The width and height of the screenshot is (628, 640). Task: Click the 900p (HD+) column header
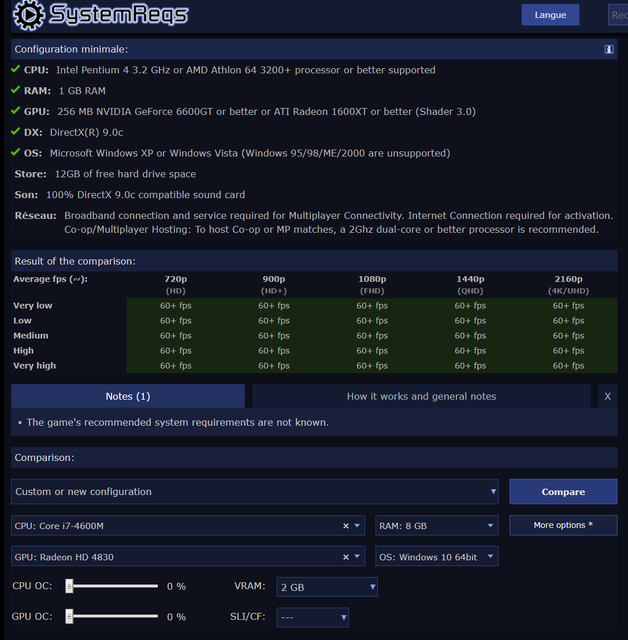tap(274, 284)
